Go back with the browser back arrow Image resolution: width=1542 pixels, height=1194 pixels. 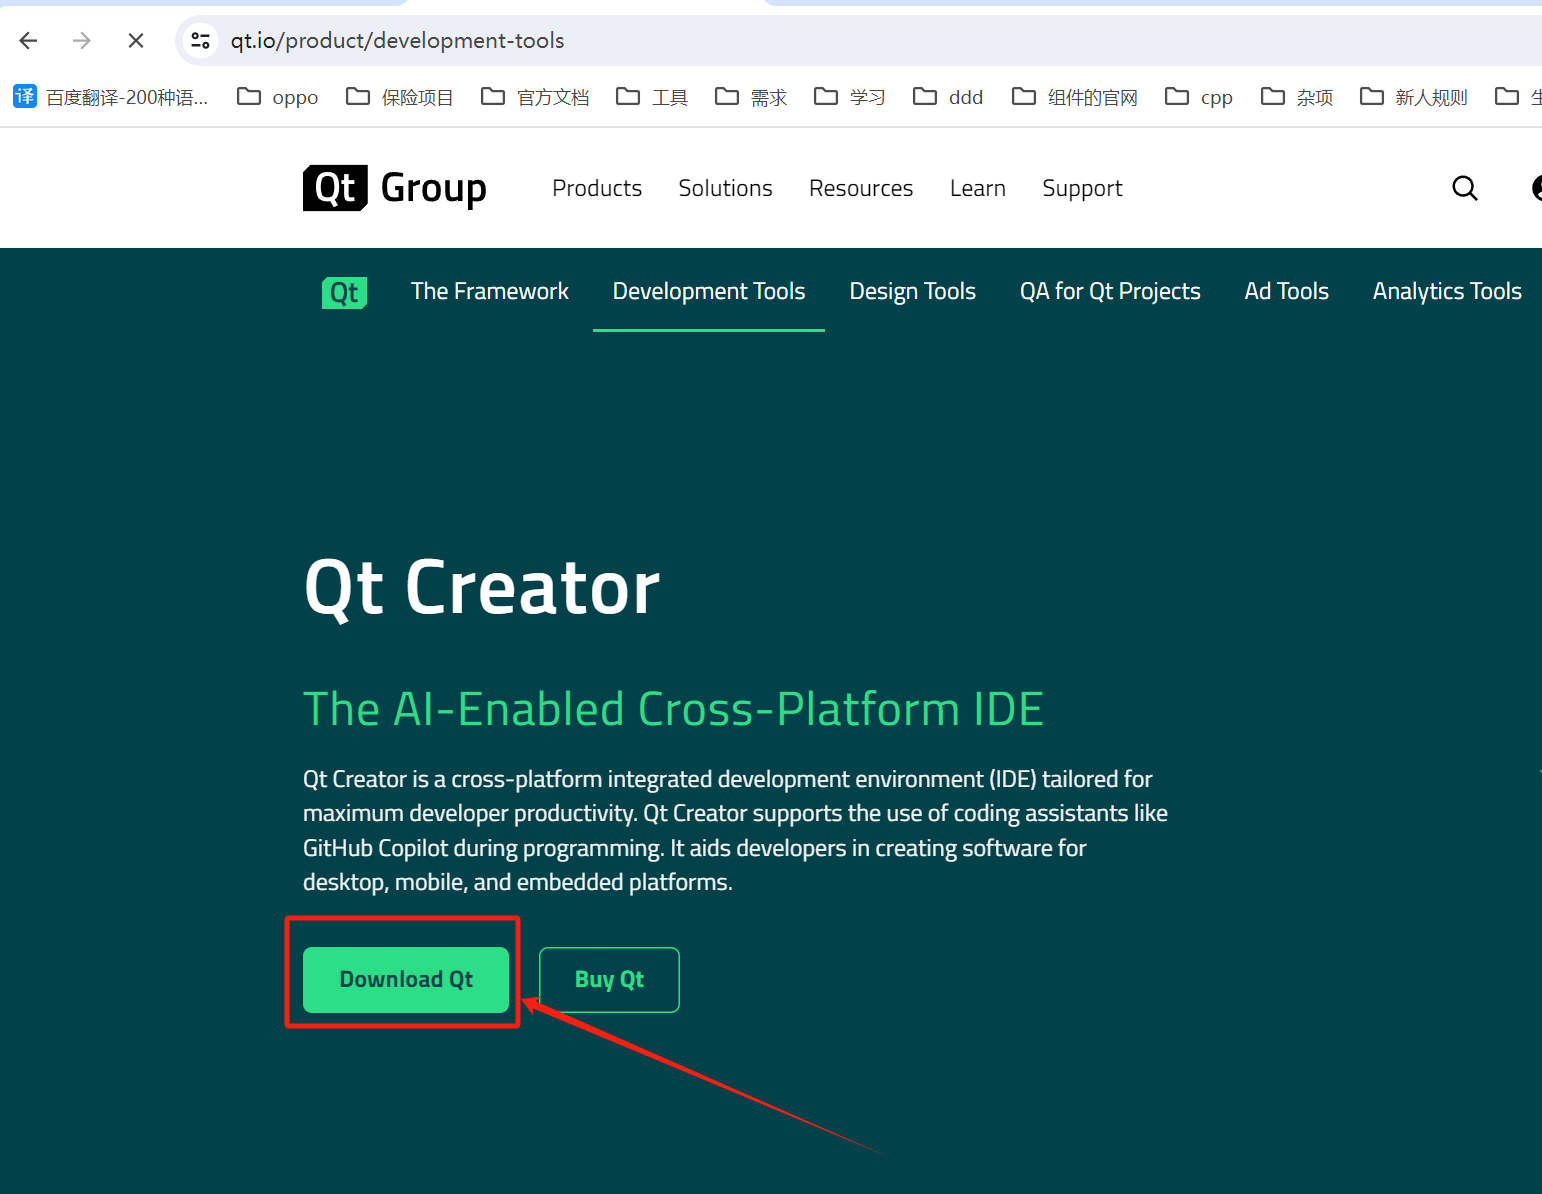28,40
